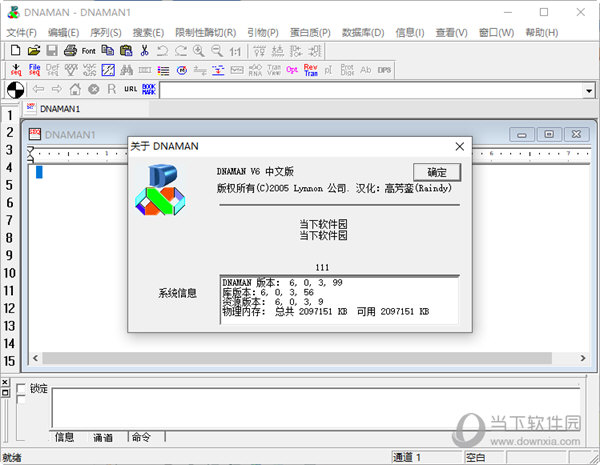The width and height of the screenshot is (600, 465).
Task: Zoom in using the plus magnifier icon
Action: point(199,51)
